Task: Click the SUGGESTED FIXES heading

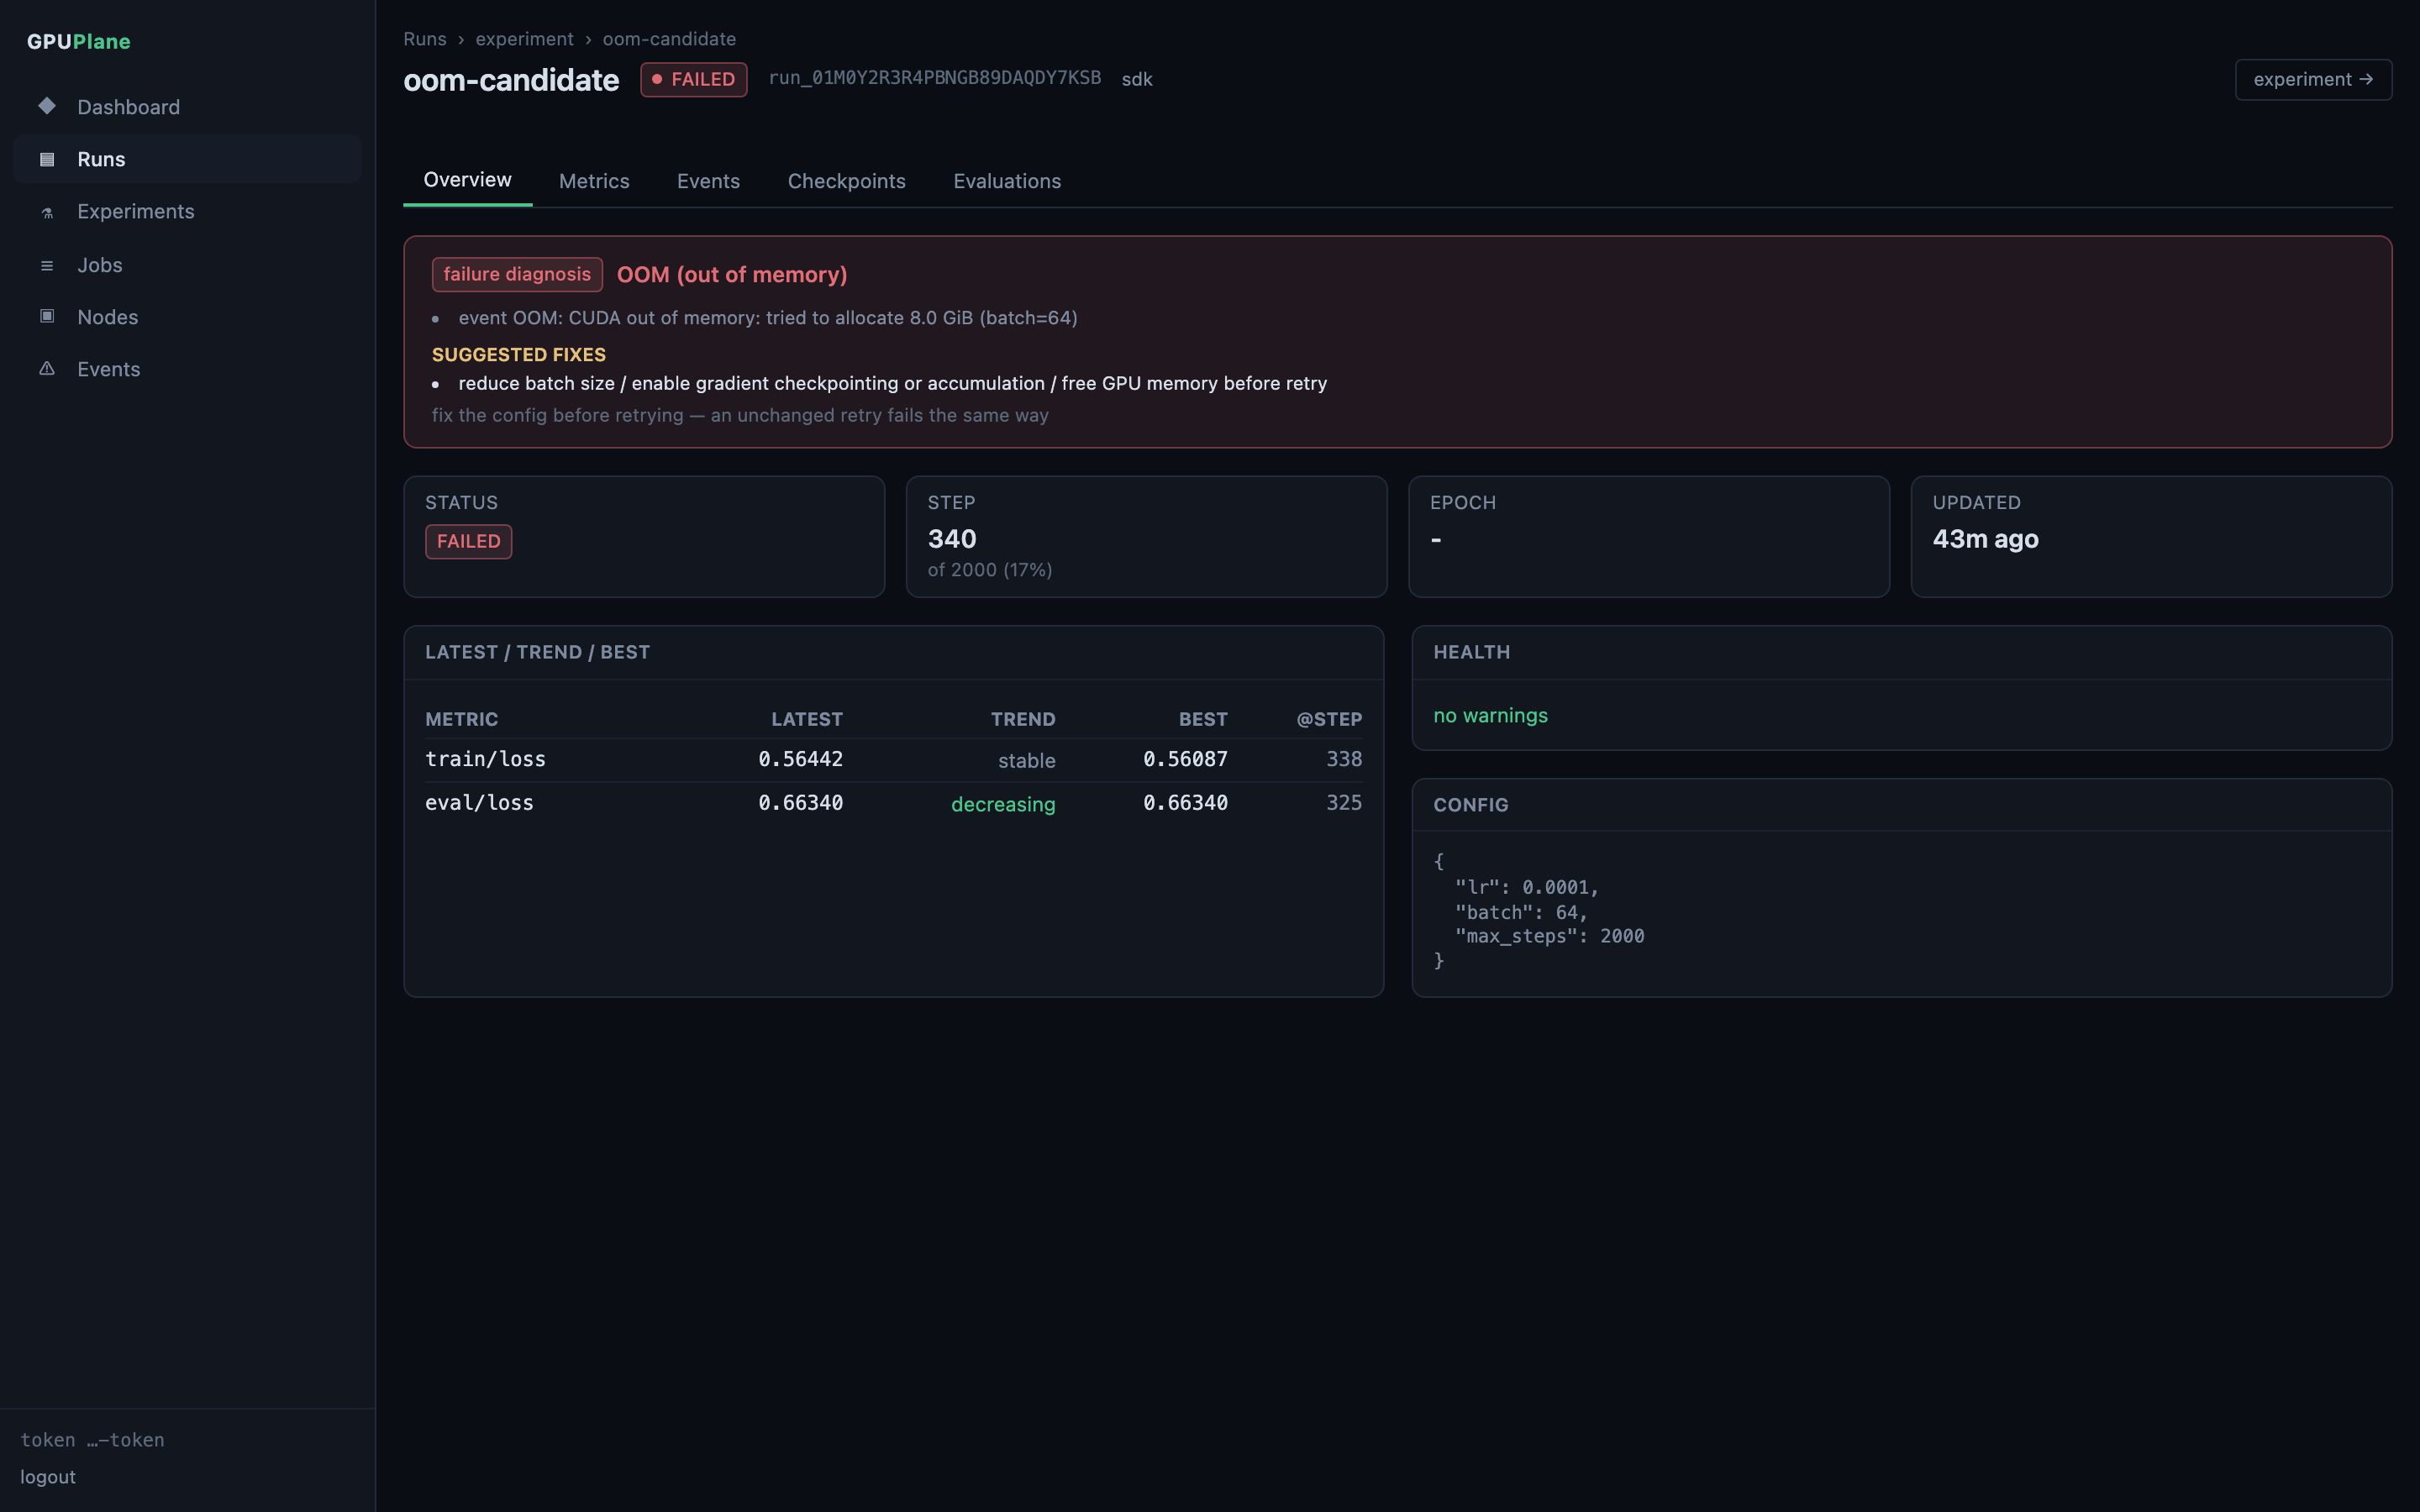Action: (x=519, y=355)
